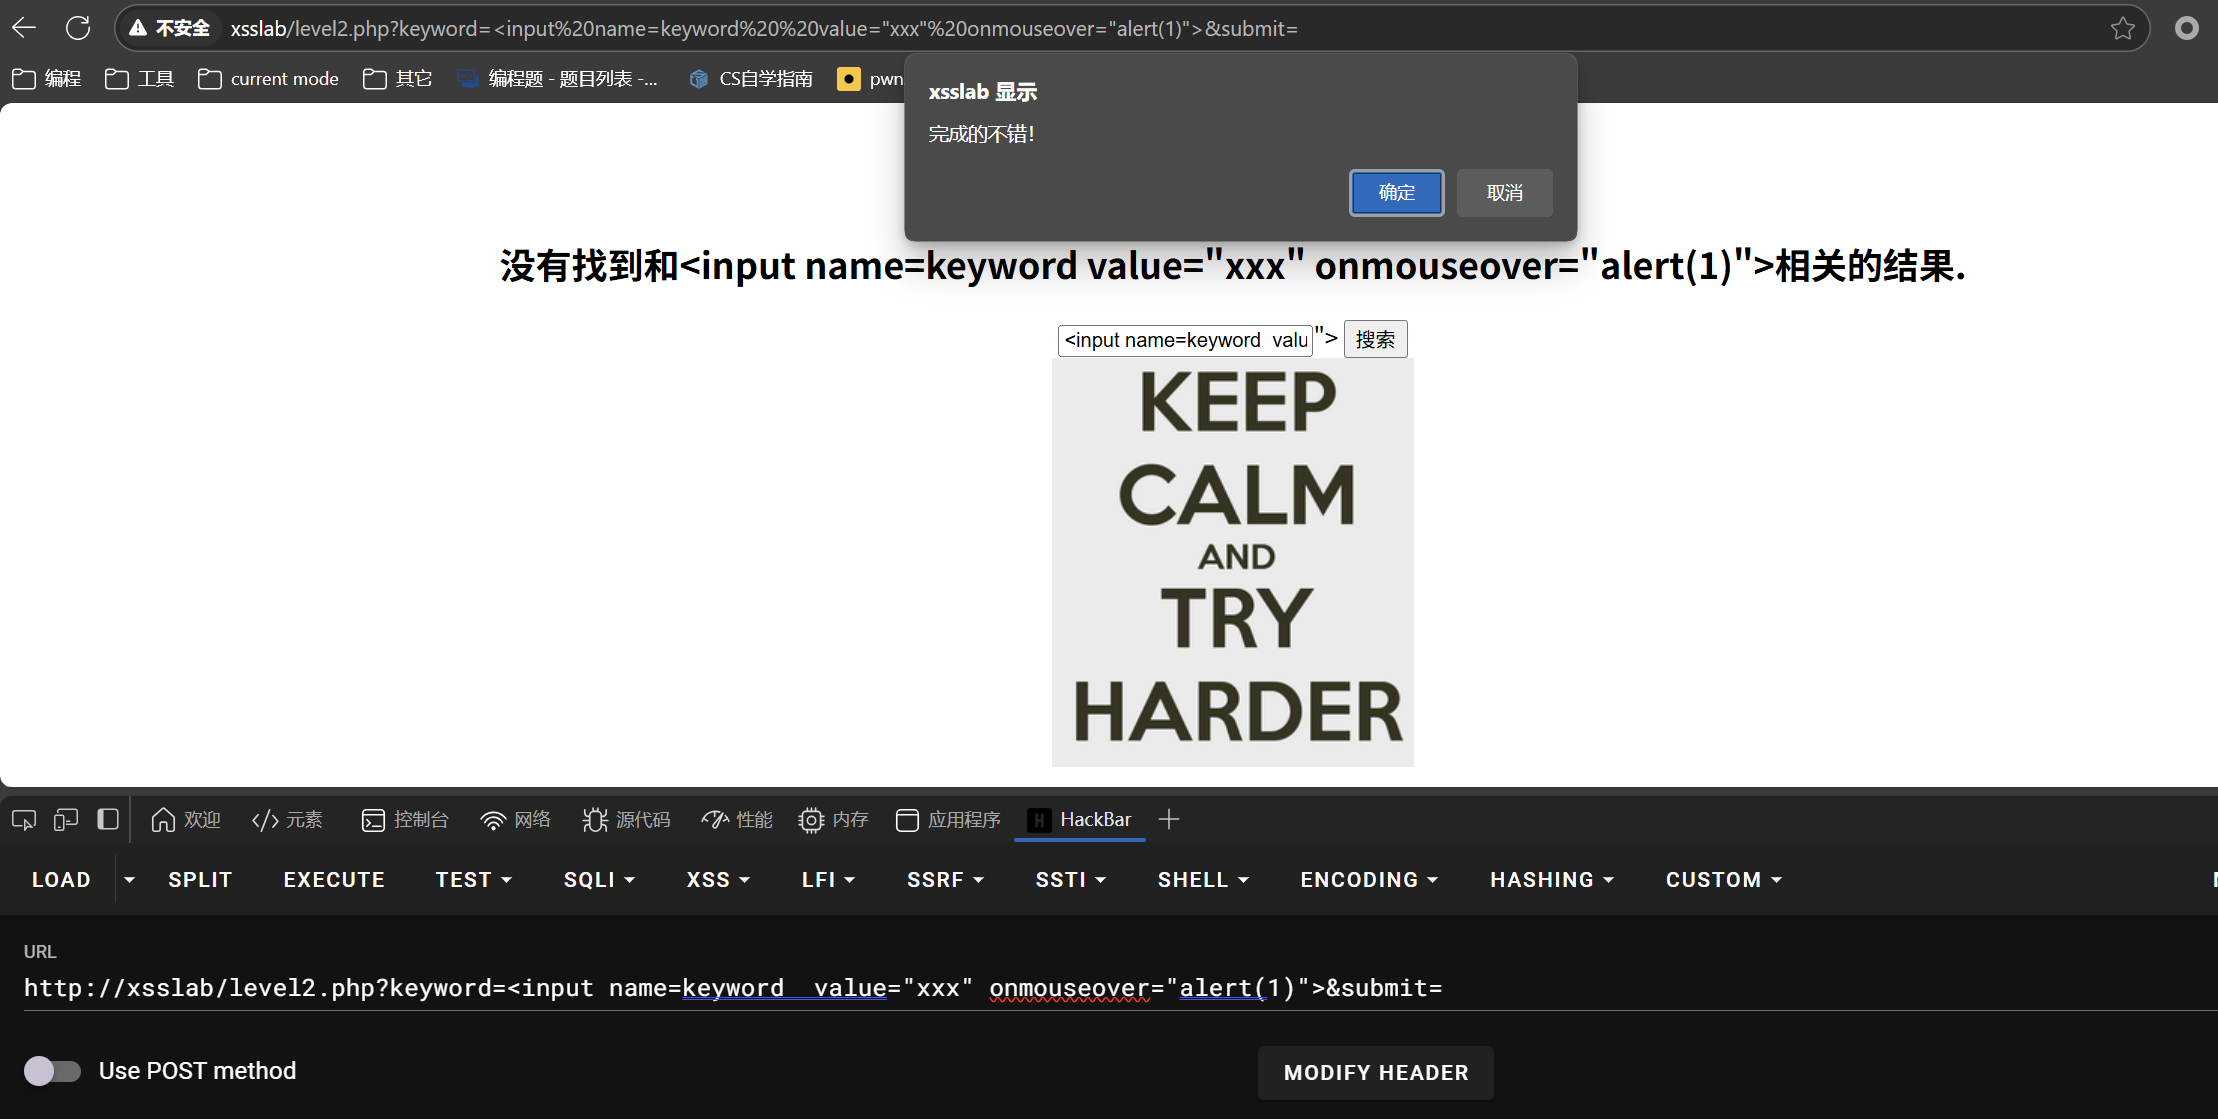Open the profile circle icon

tap(2186, 28)
